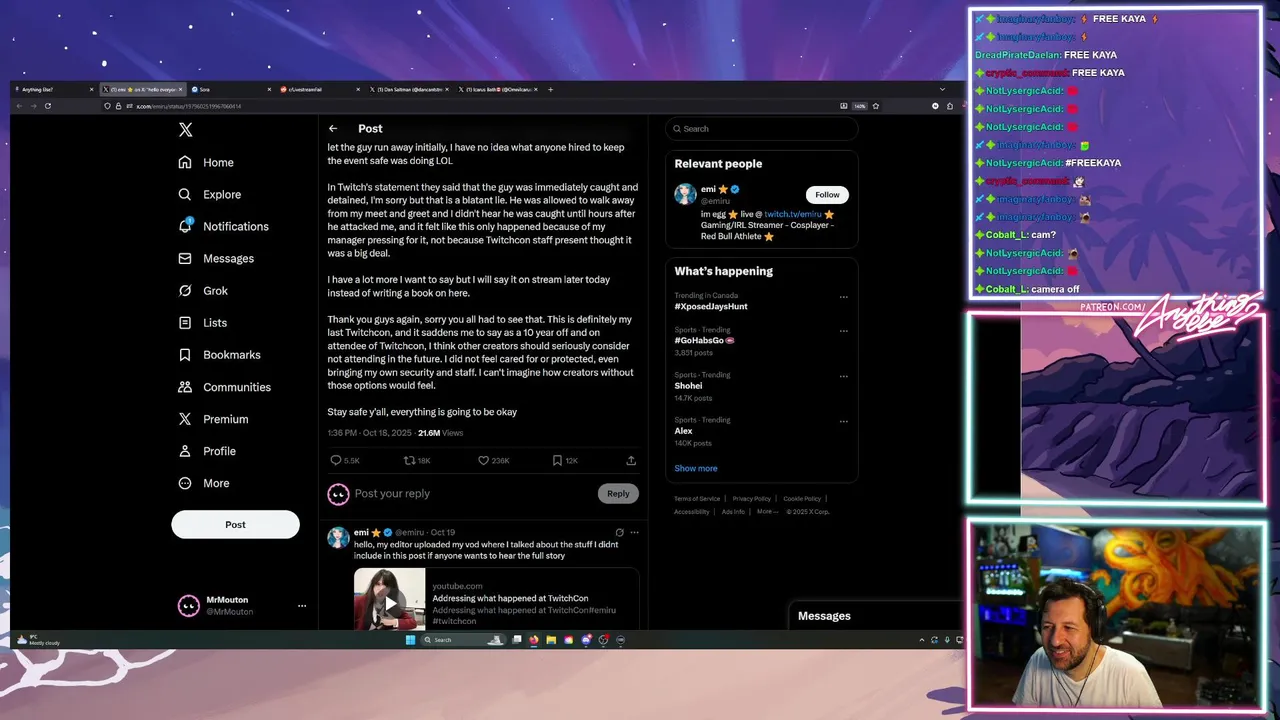Open Messages in X sidebar
The width and height of the screenshot is (1280, 720).
click(x=216, y=258)
